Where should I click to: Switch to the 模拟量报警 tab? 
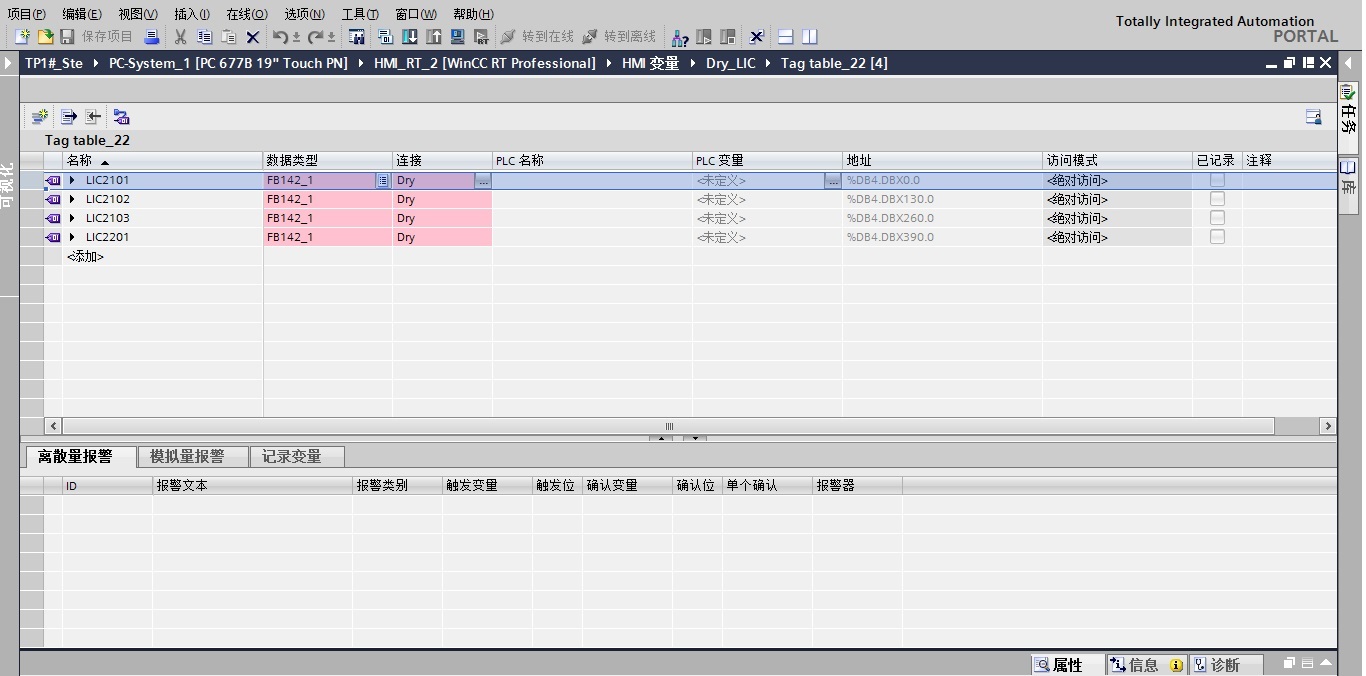193,457
